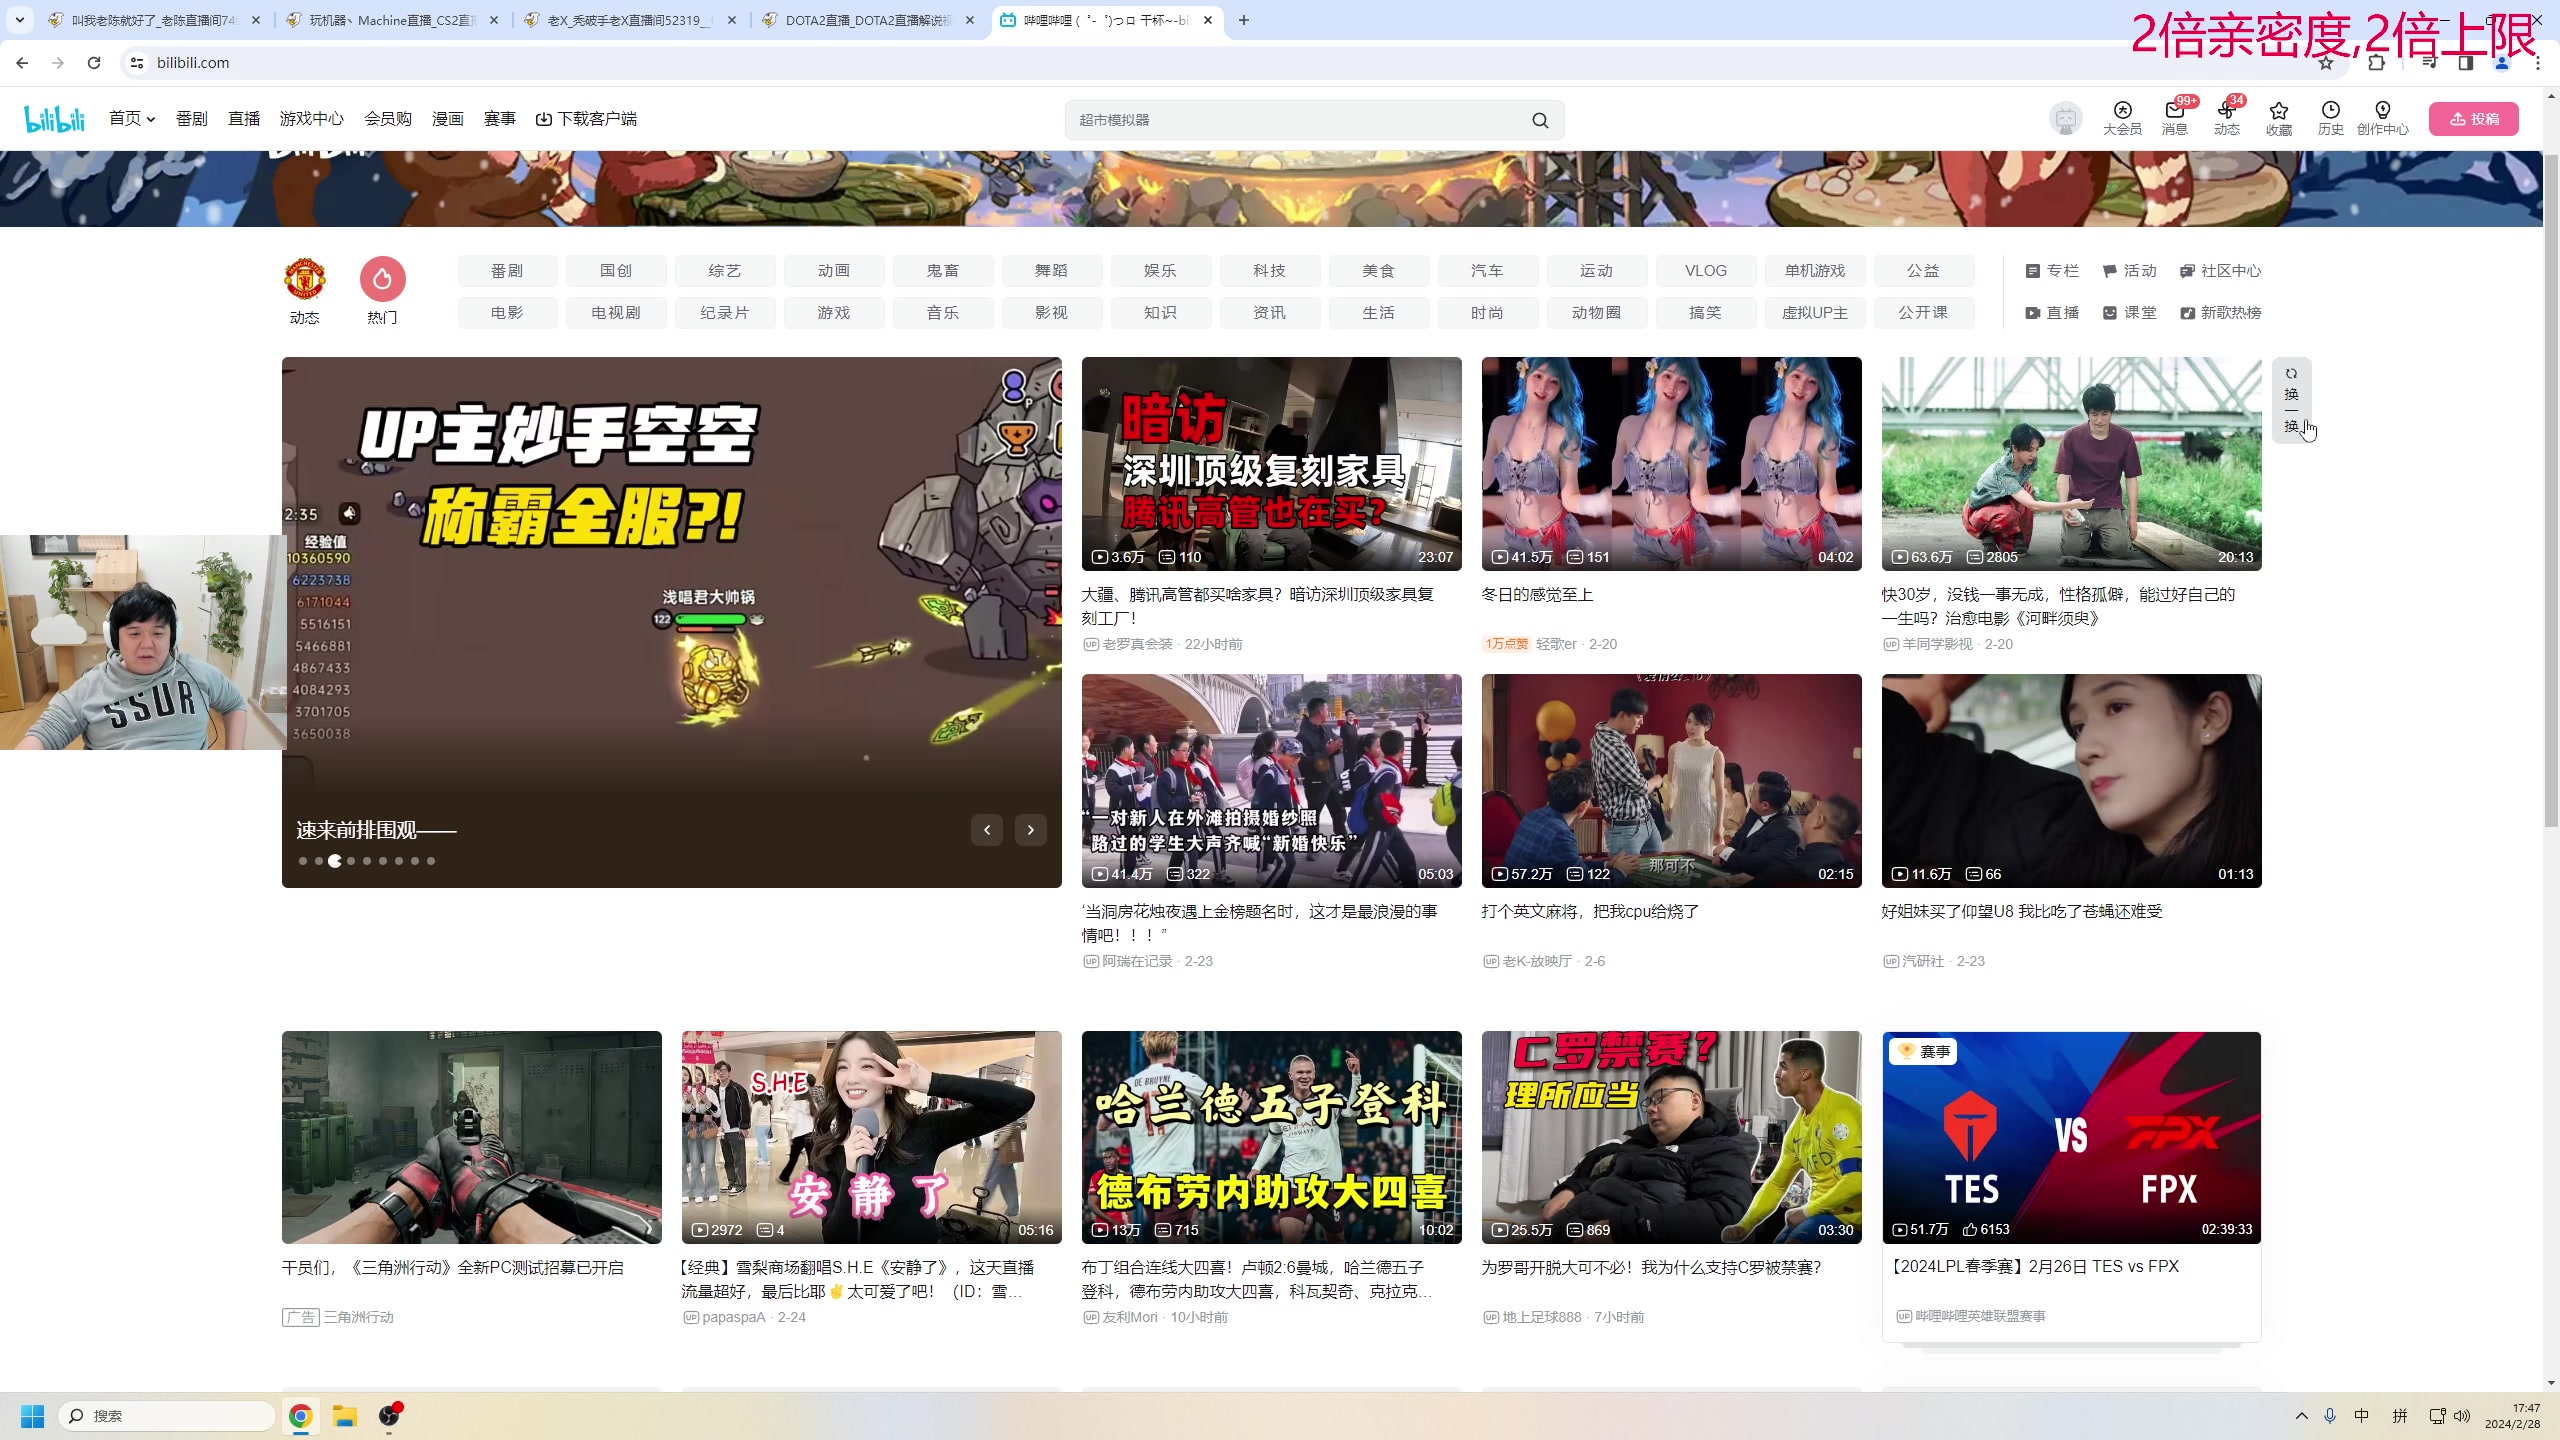Select the third carousel indicator dot
Viewport: 2560px width, 1440px height.
[335, 861]
